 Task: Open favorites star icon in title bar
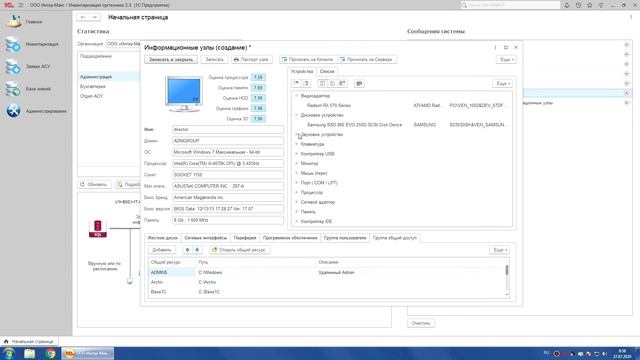coord(589,5)
